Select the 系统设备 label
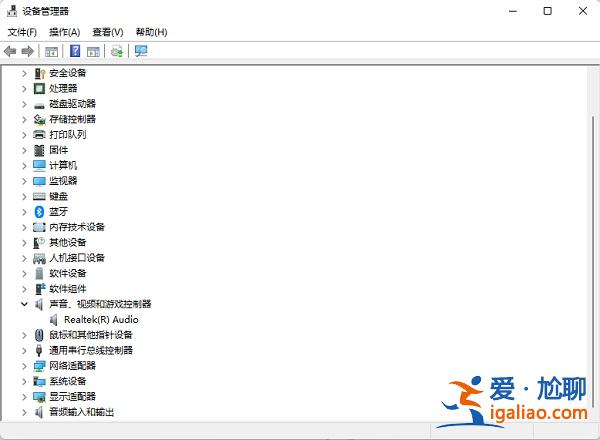 [x=68, y=381]
